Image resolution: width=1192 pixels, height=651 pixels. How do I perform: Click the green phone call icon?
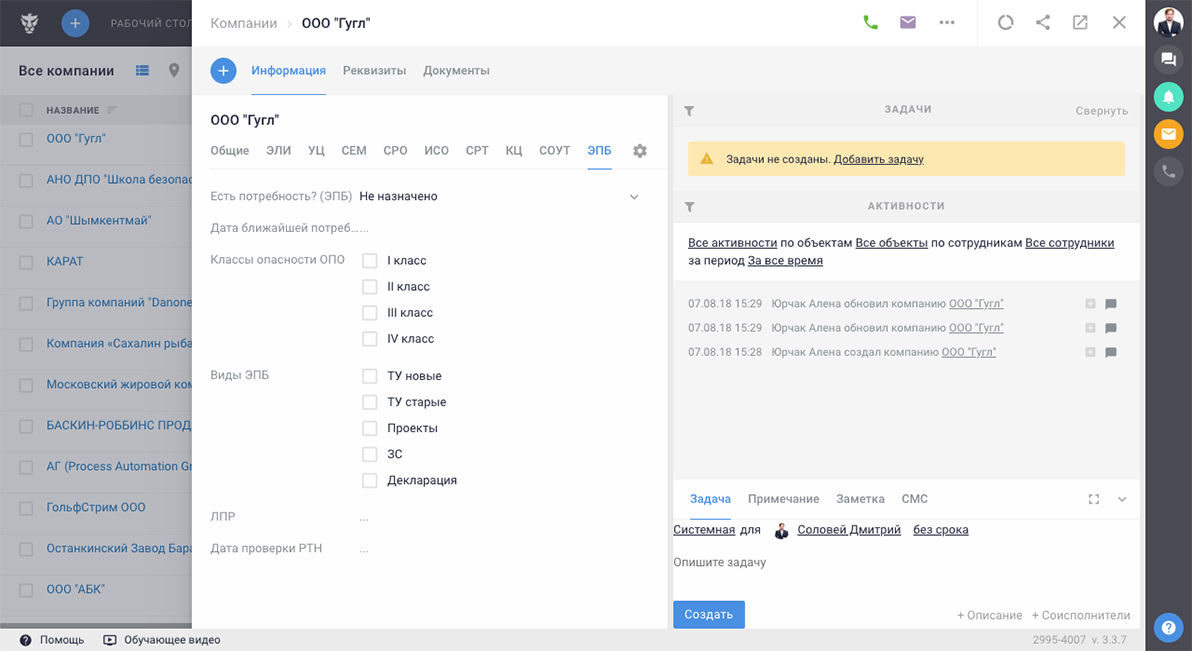(x=870, y=23)
